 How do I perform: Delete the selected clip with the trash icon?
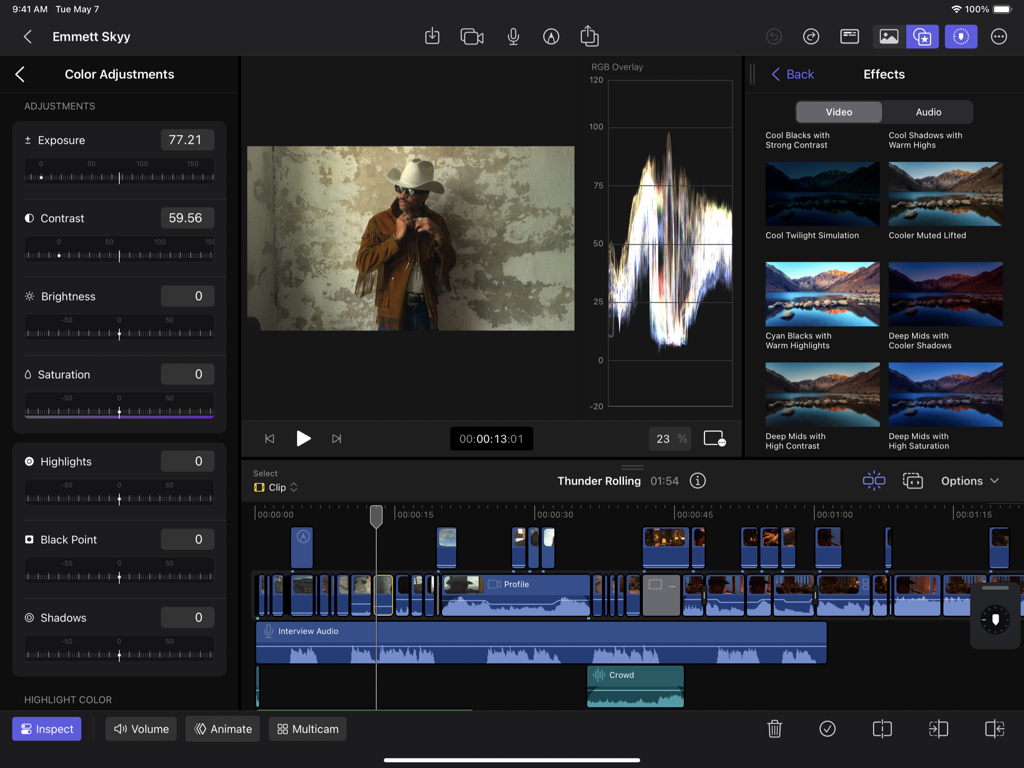pyautogui.click(x=775, y=729)
